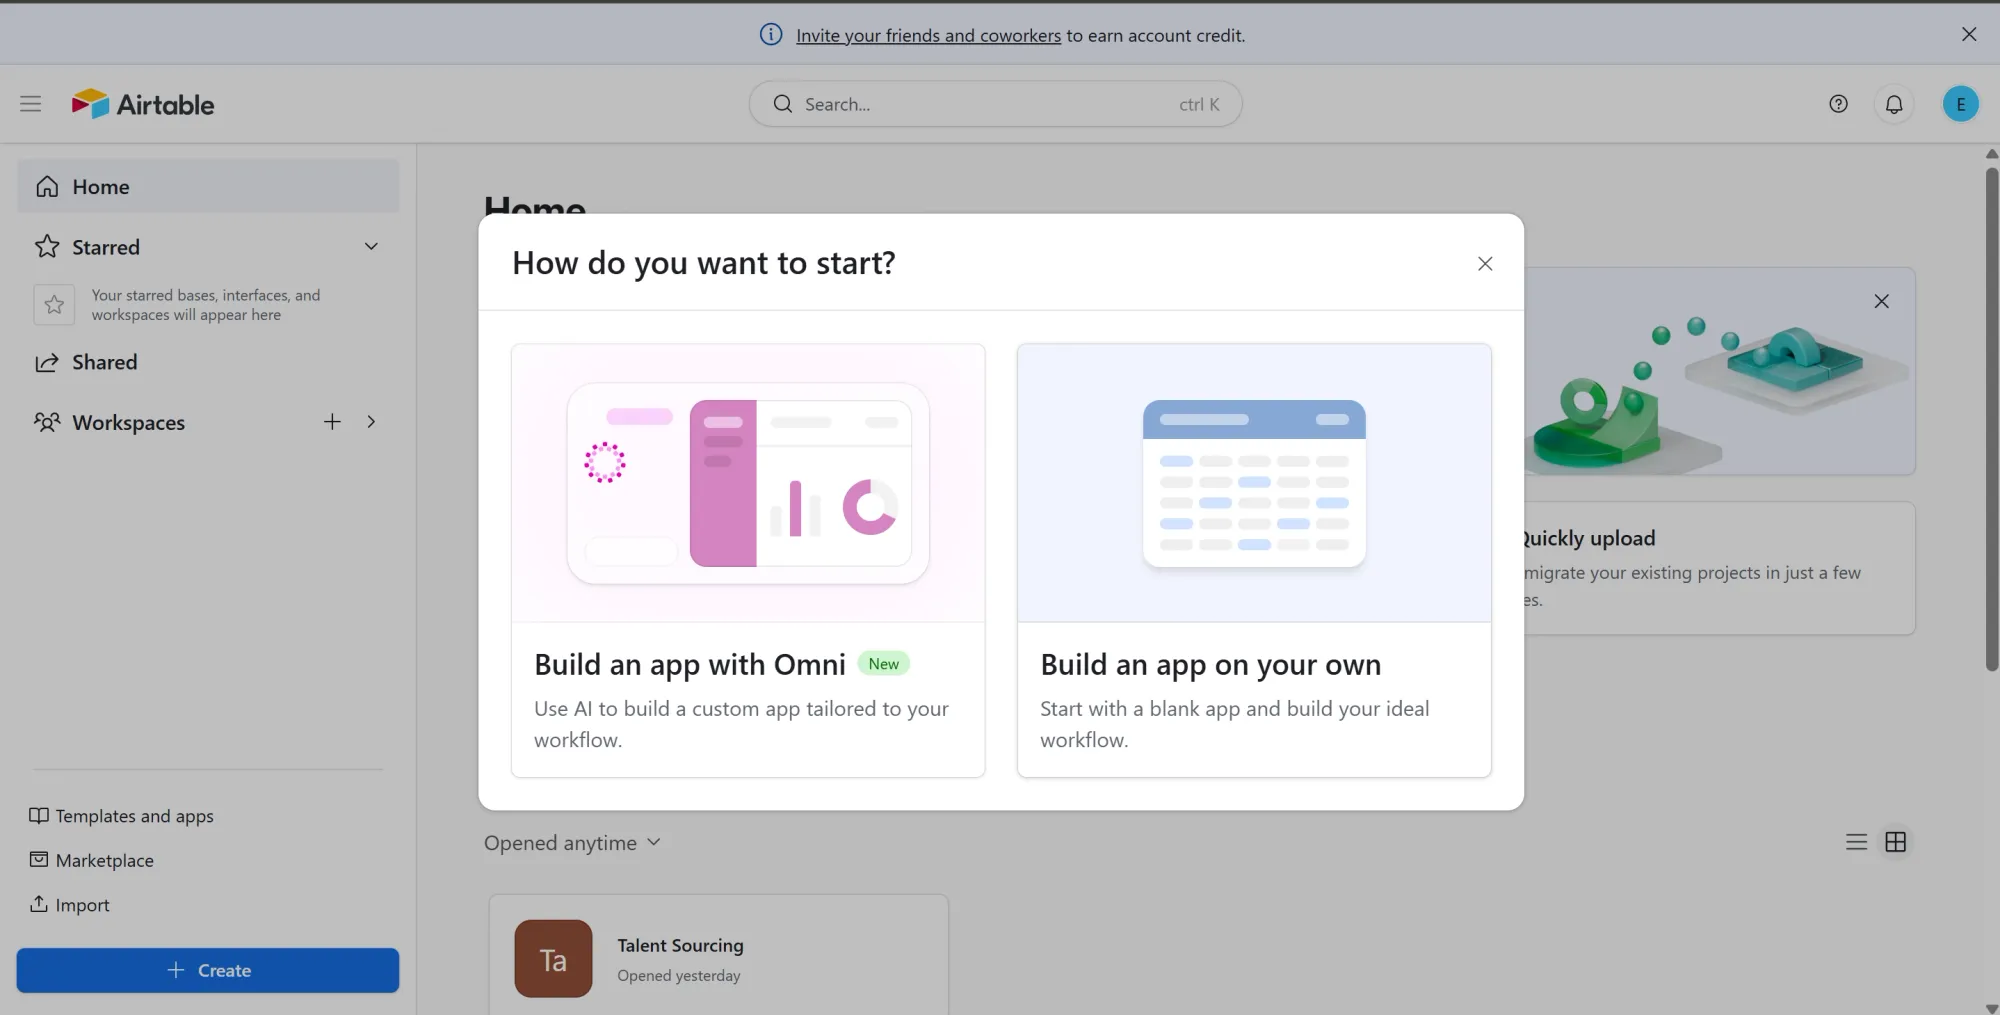Click the upload icon beside Import
The height and width of the screenshot is (1015, 2000).
(x=38, y=903)
